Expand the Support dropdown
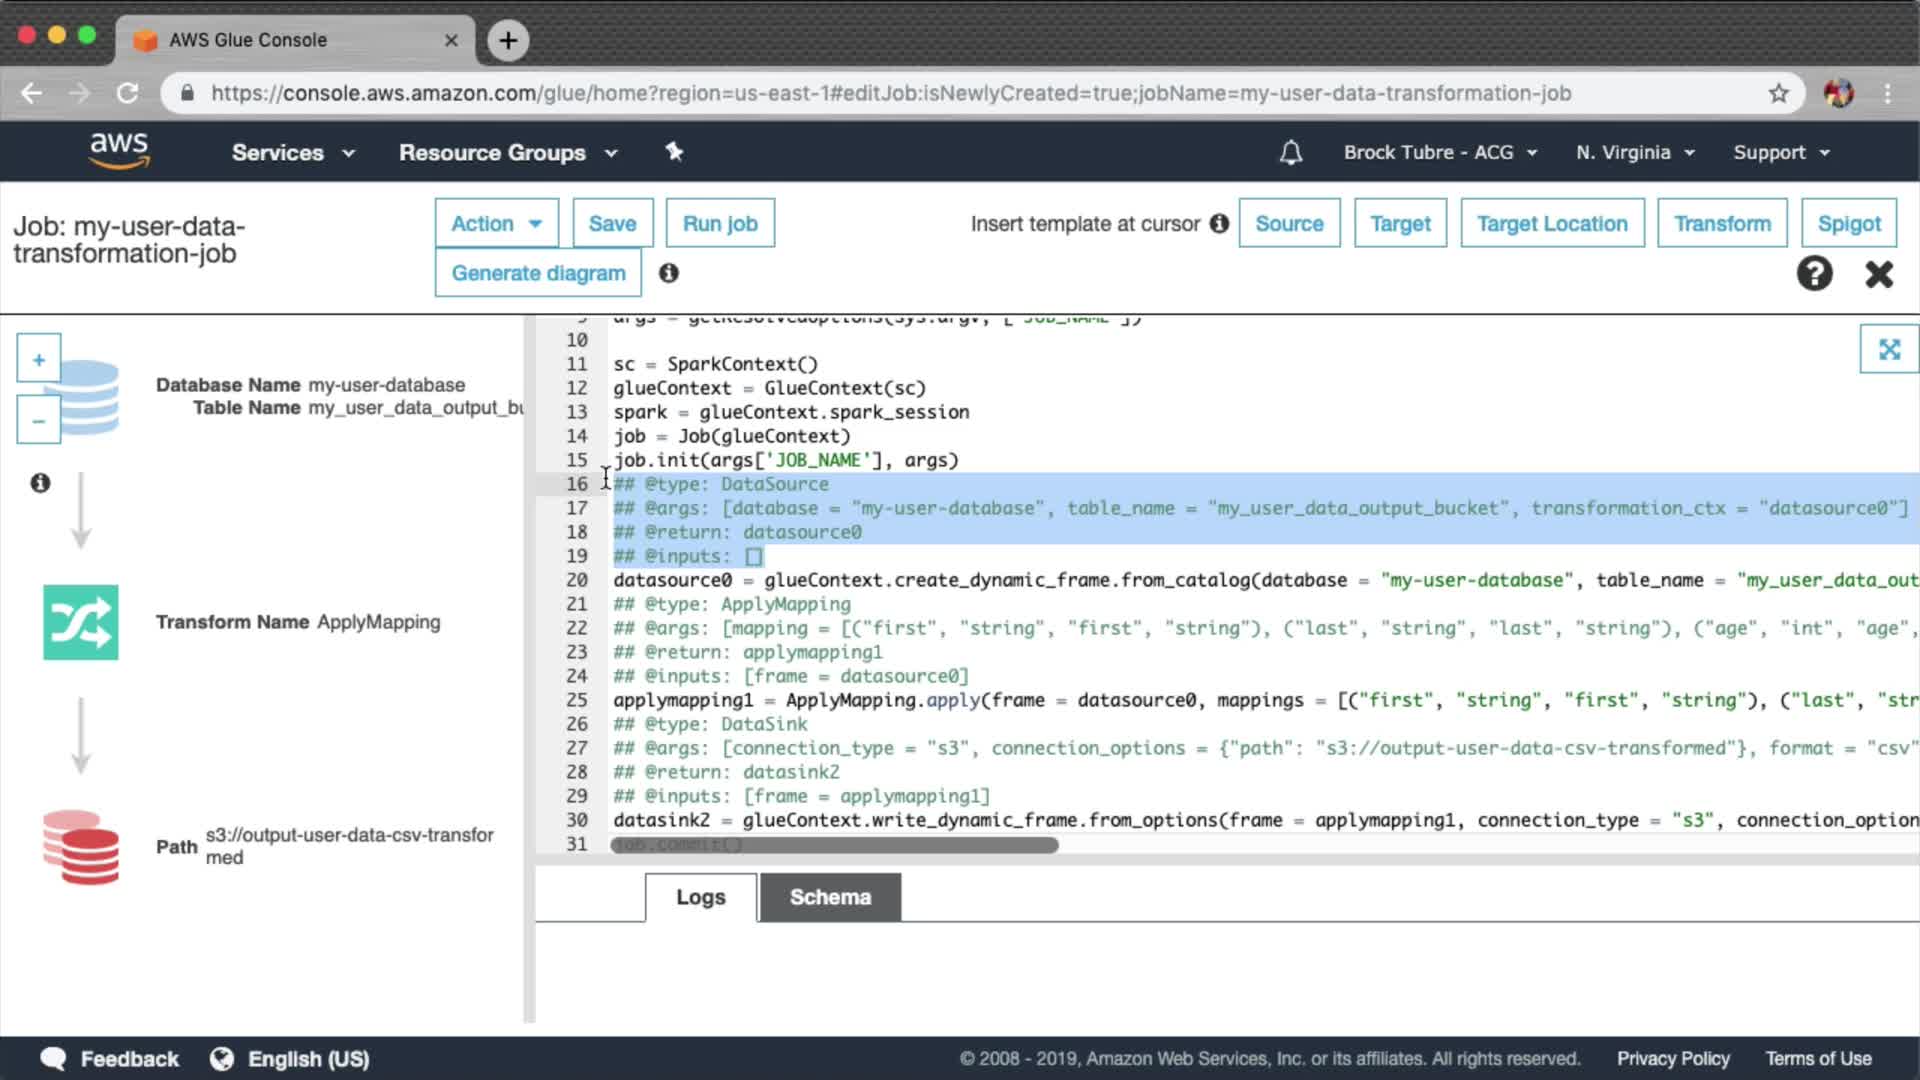This screenshot has height=1080, width=1920. pos(1781,153)
